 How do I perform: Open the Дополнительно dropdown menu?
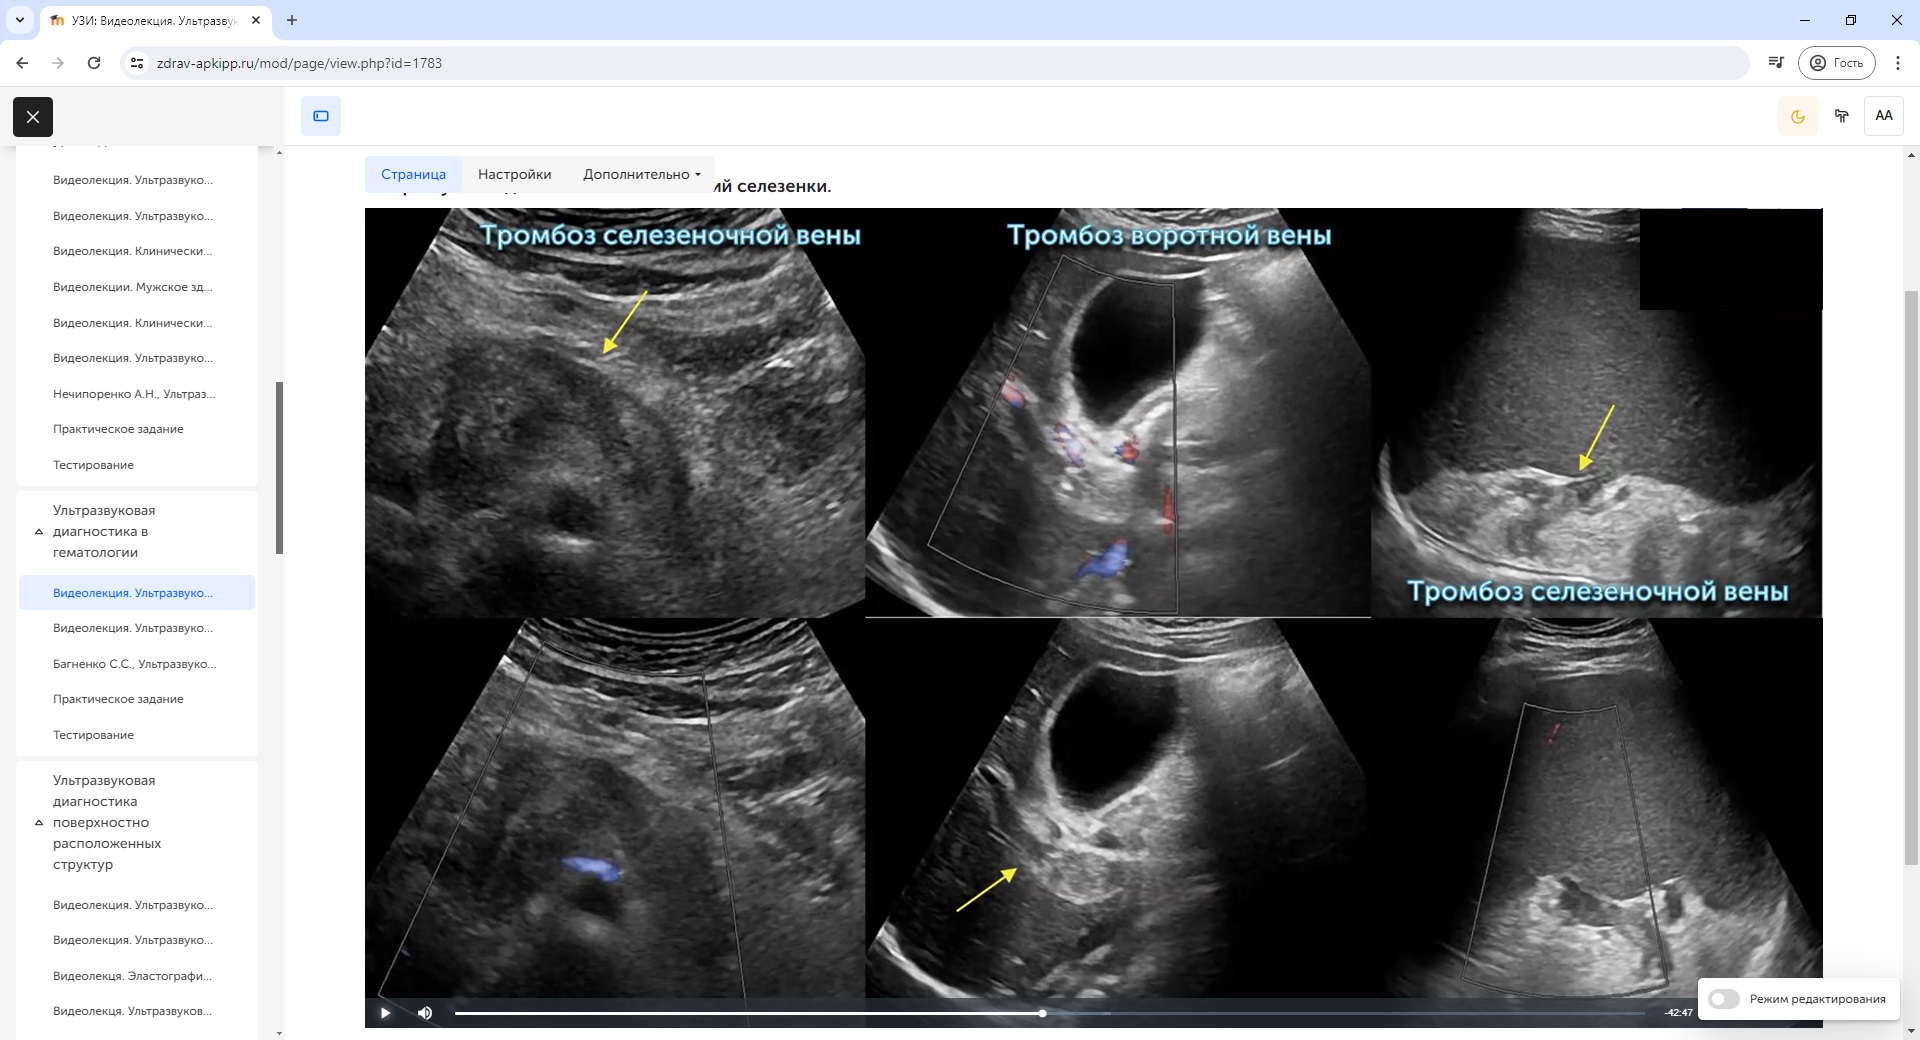[641, 174]
